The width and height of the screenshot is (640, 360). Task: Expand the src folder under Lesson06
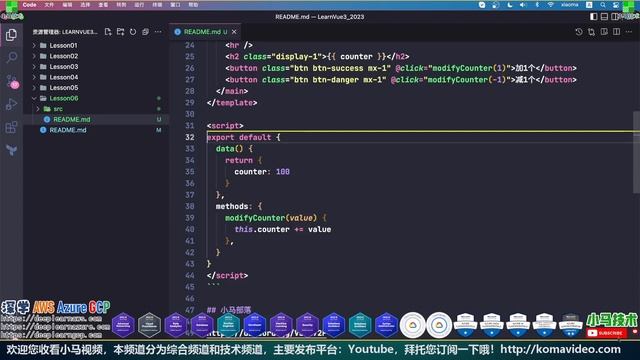tap(38, 109)
